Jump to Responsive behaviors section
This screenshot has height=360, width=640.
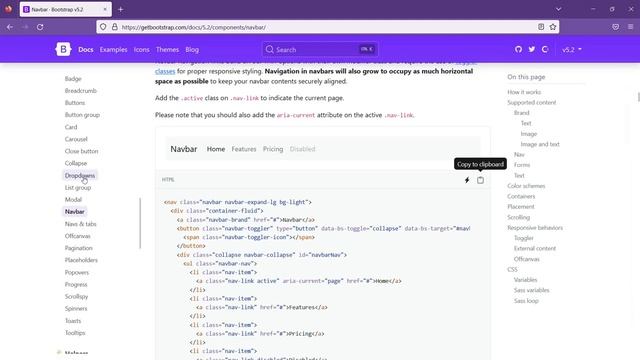535,227
